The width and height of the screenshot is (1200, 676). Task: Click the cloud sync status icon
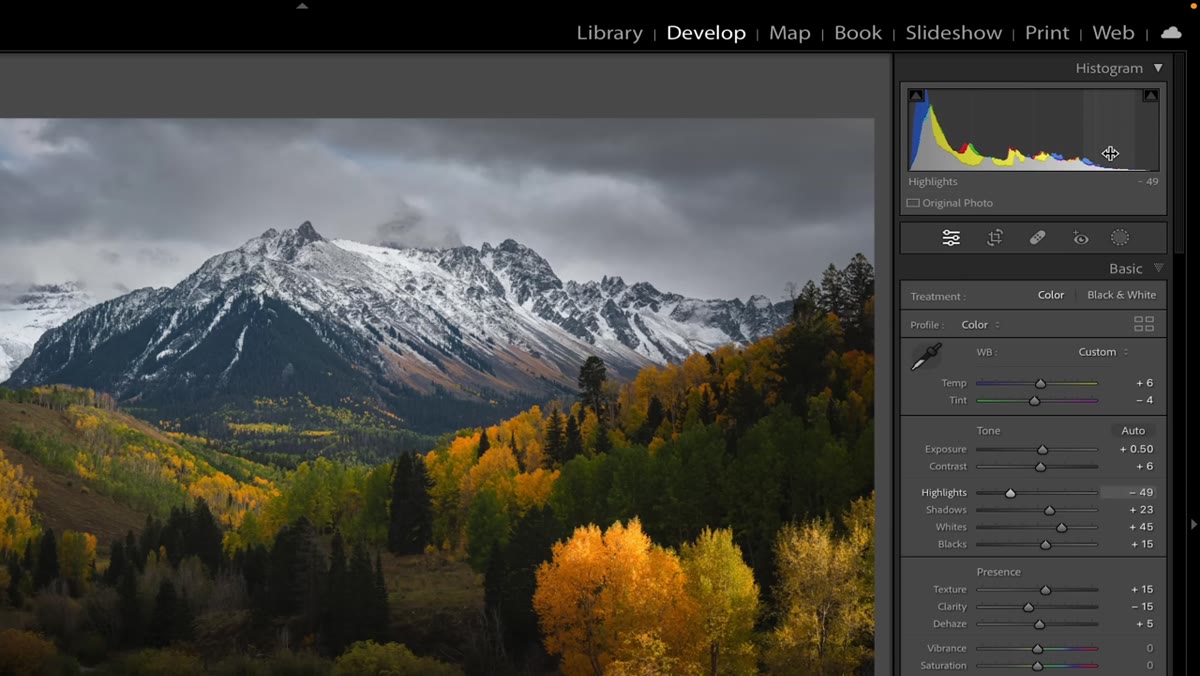[x=1170, y=33]
